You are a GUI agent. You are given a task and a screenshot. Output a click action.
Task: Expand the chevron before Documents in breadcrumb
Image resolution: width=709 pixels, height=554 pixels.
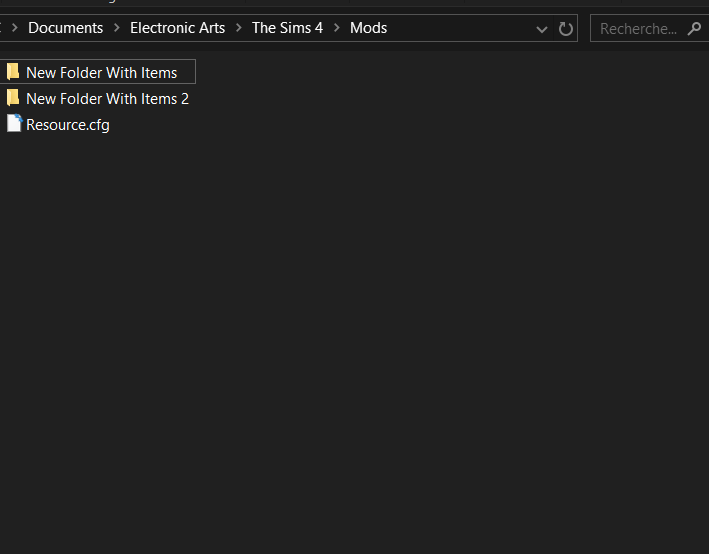tap(14, 28)
